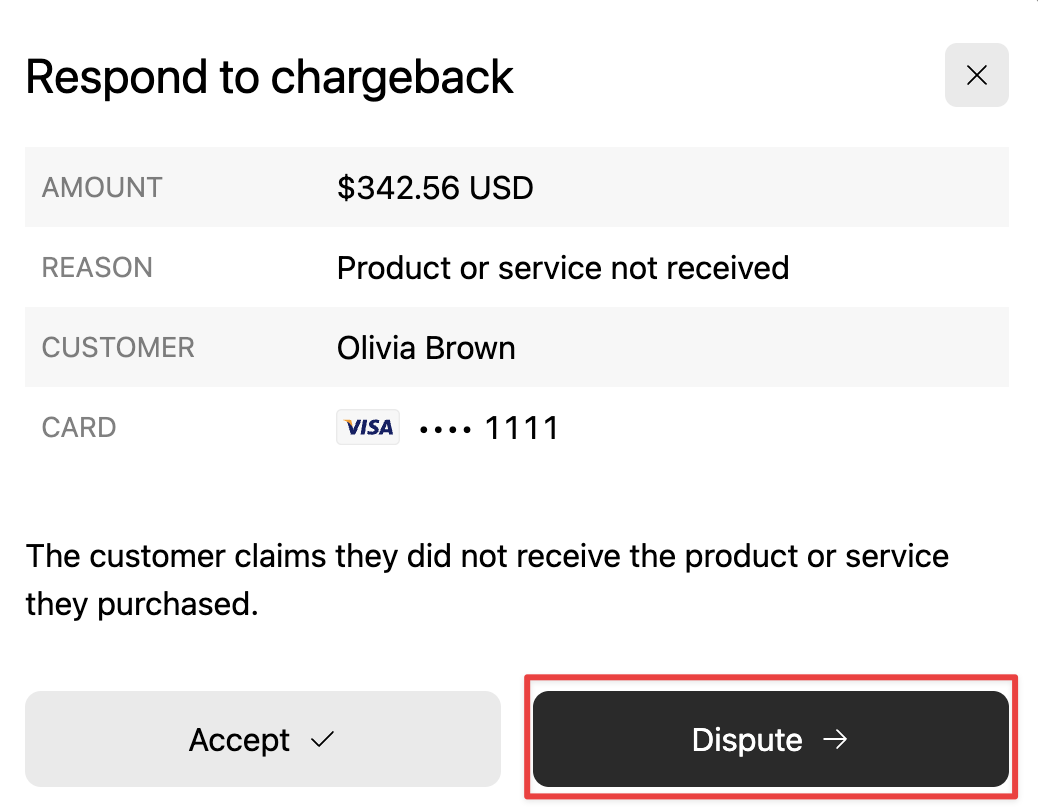Viewport: 1038px width, 812px height.
Task: Close the Respond to chargeback dialog
Action: pos(976,75)
